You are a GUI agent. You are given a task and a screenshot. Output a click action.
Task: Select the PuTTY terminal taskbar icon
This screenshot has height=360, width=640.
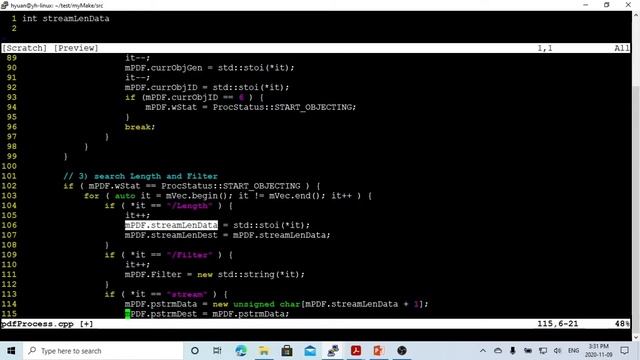point(333,351)
